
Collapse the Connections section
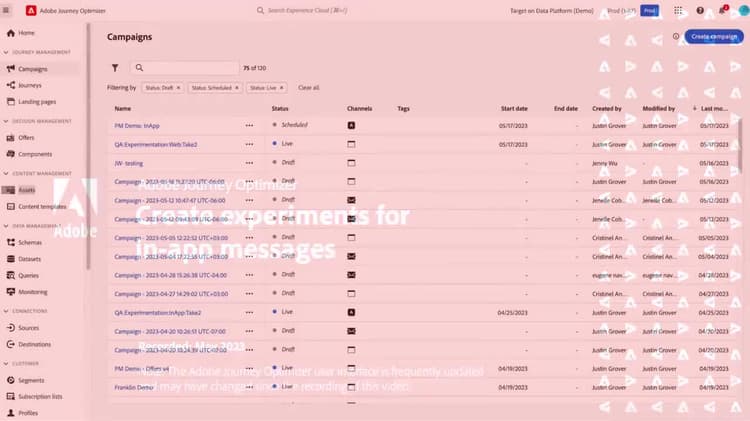6,311
